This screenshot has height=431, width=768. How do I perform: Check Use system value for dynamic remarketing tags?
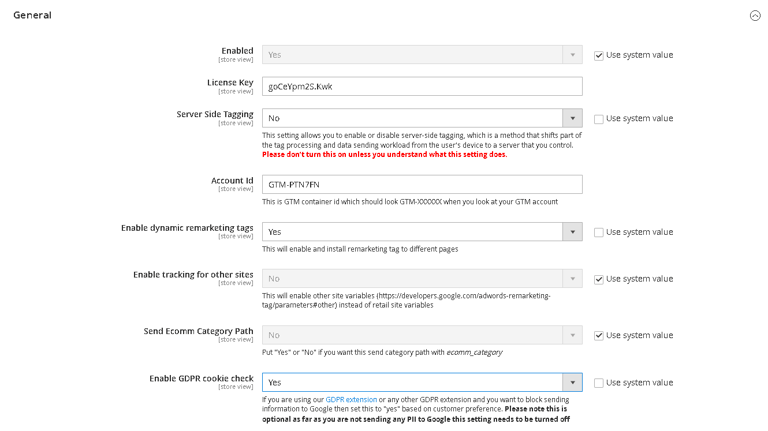click(599, 233)
